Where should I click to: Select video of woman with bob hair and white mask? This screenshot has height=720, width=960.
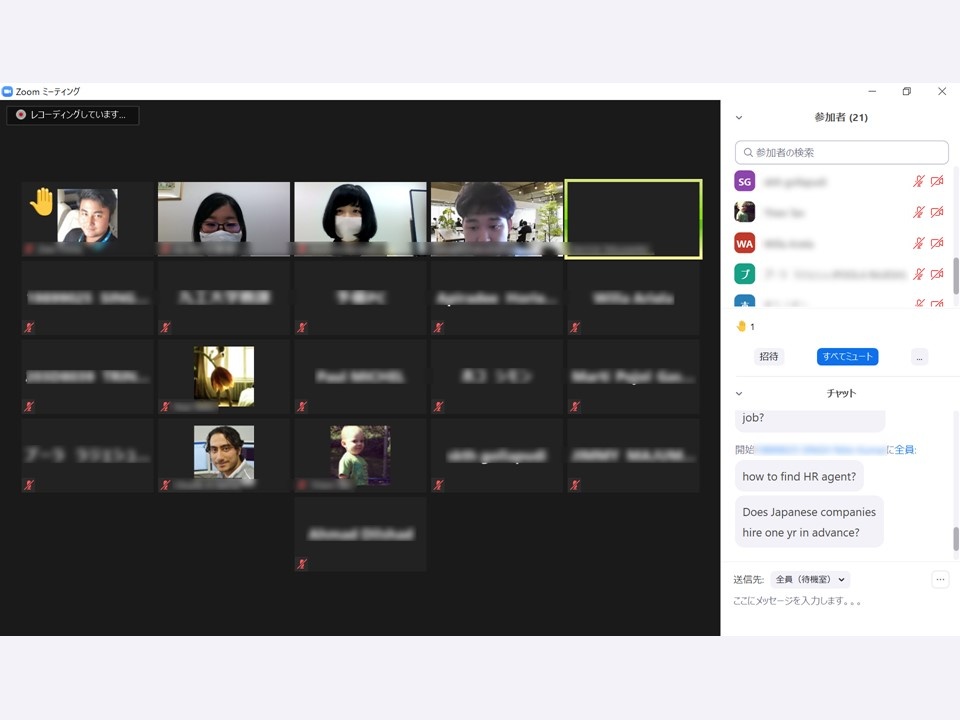point(360,218)
